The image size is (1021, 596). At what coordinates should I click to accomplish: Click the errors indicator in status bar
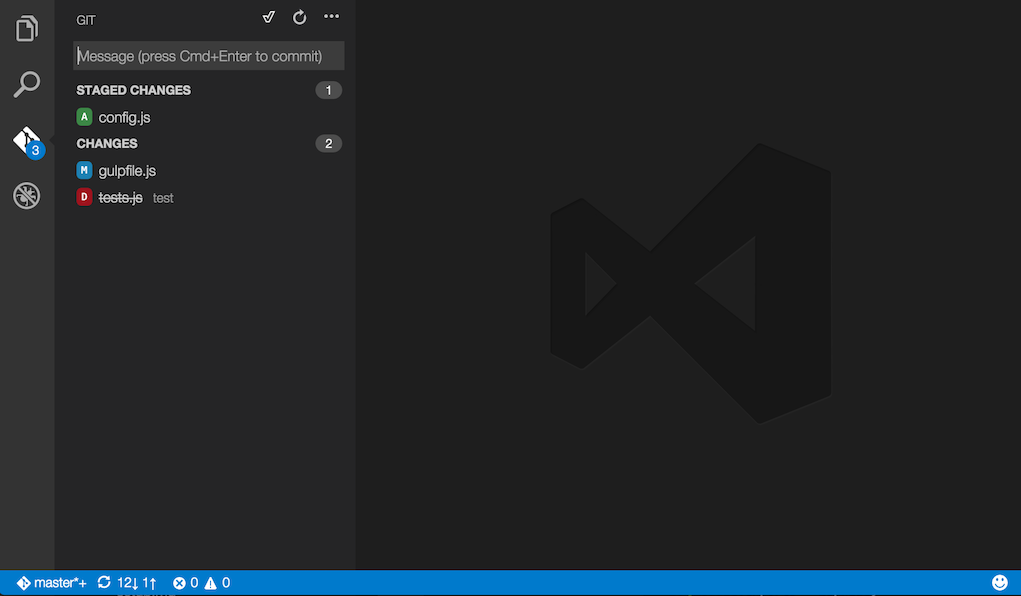pyautogui.click(x=184, y=582)
